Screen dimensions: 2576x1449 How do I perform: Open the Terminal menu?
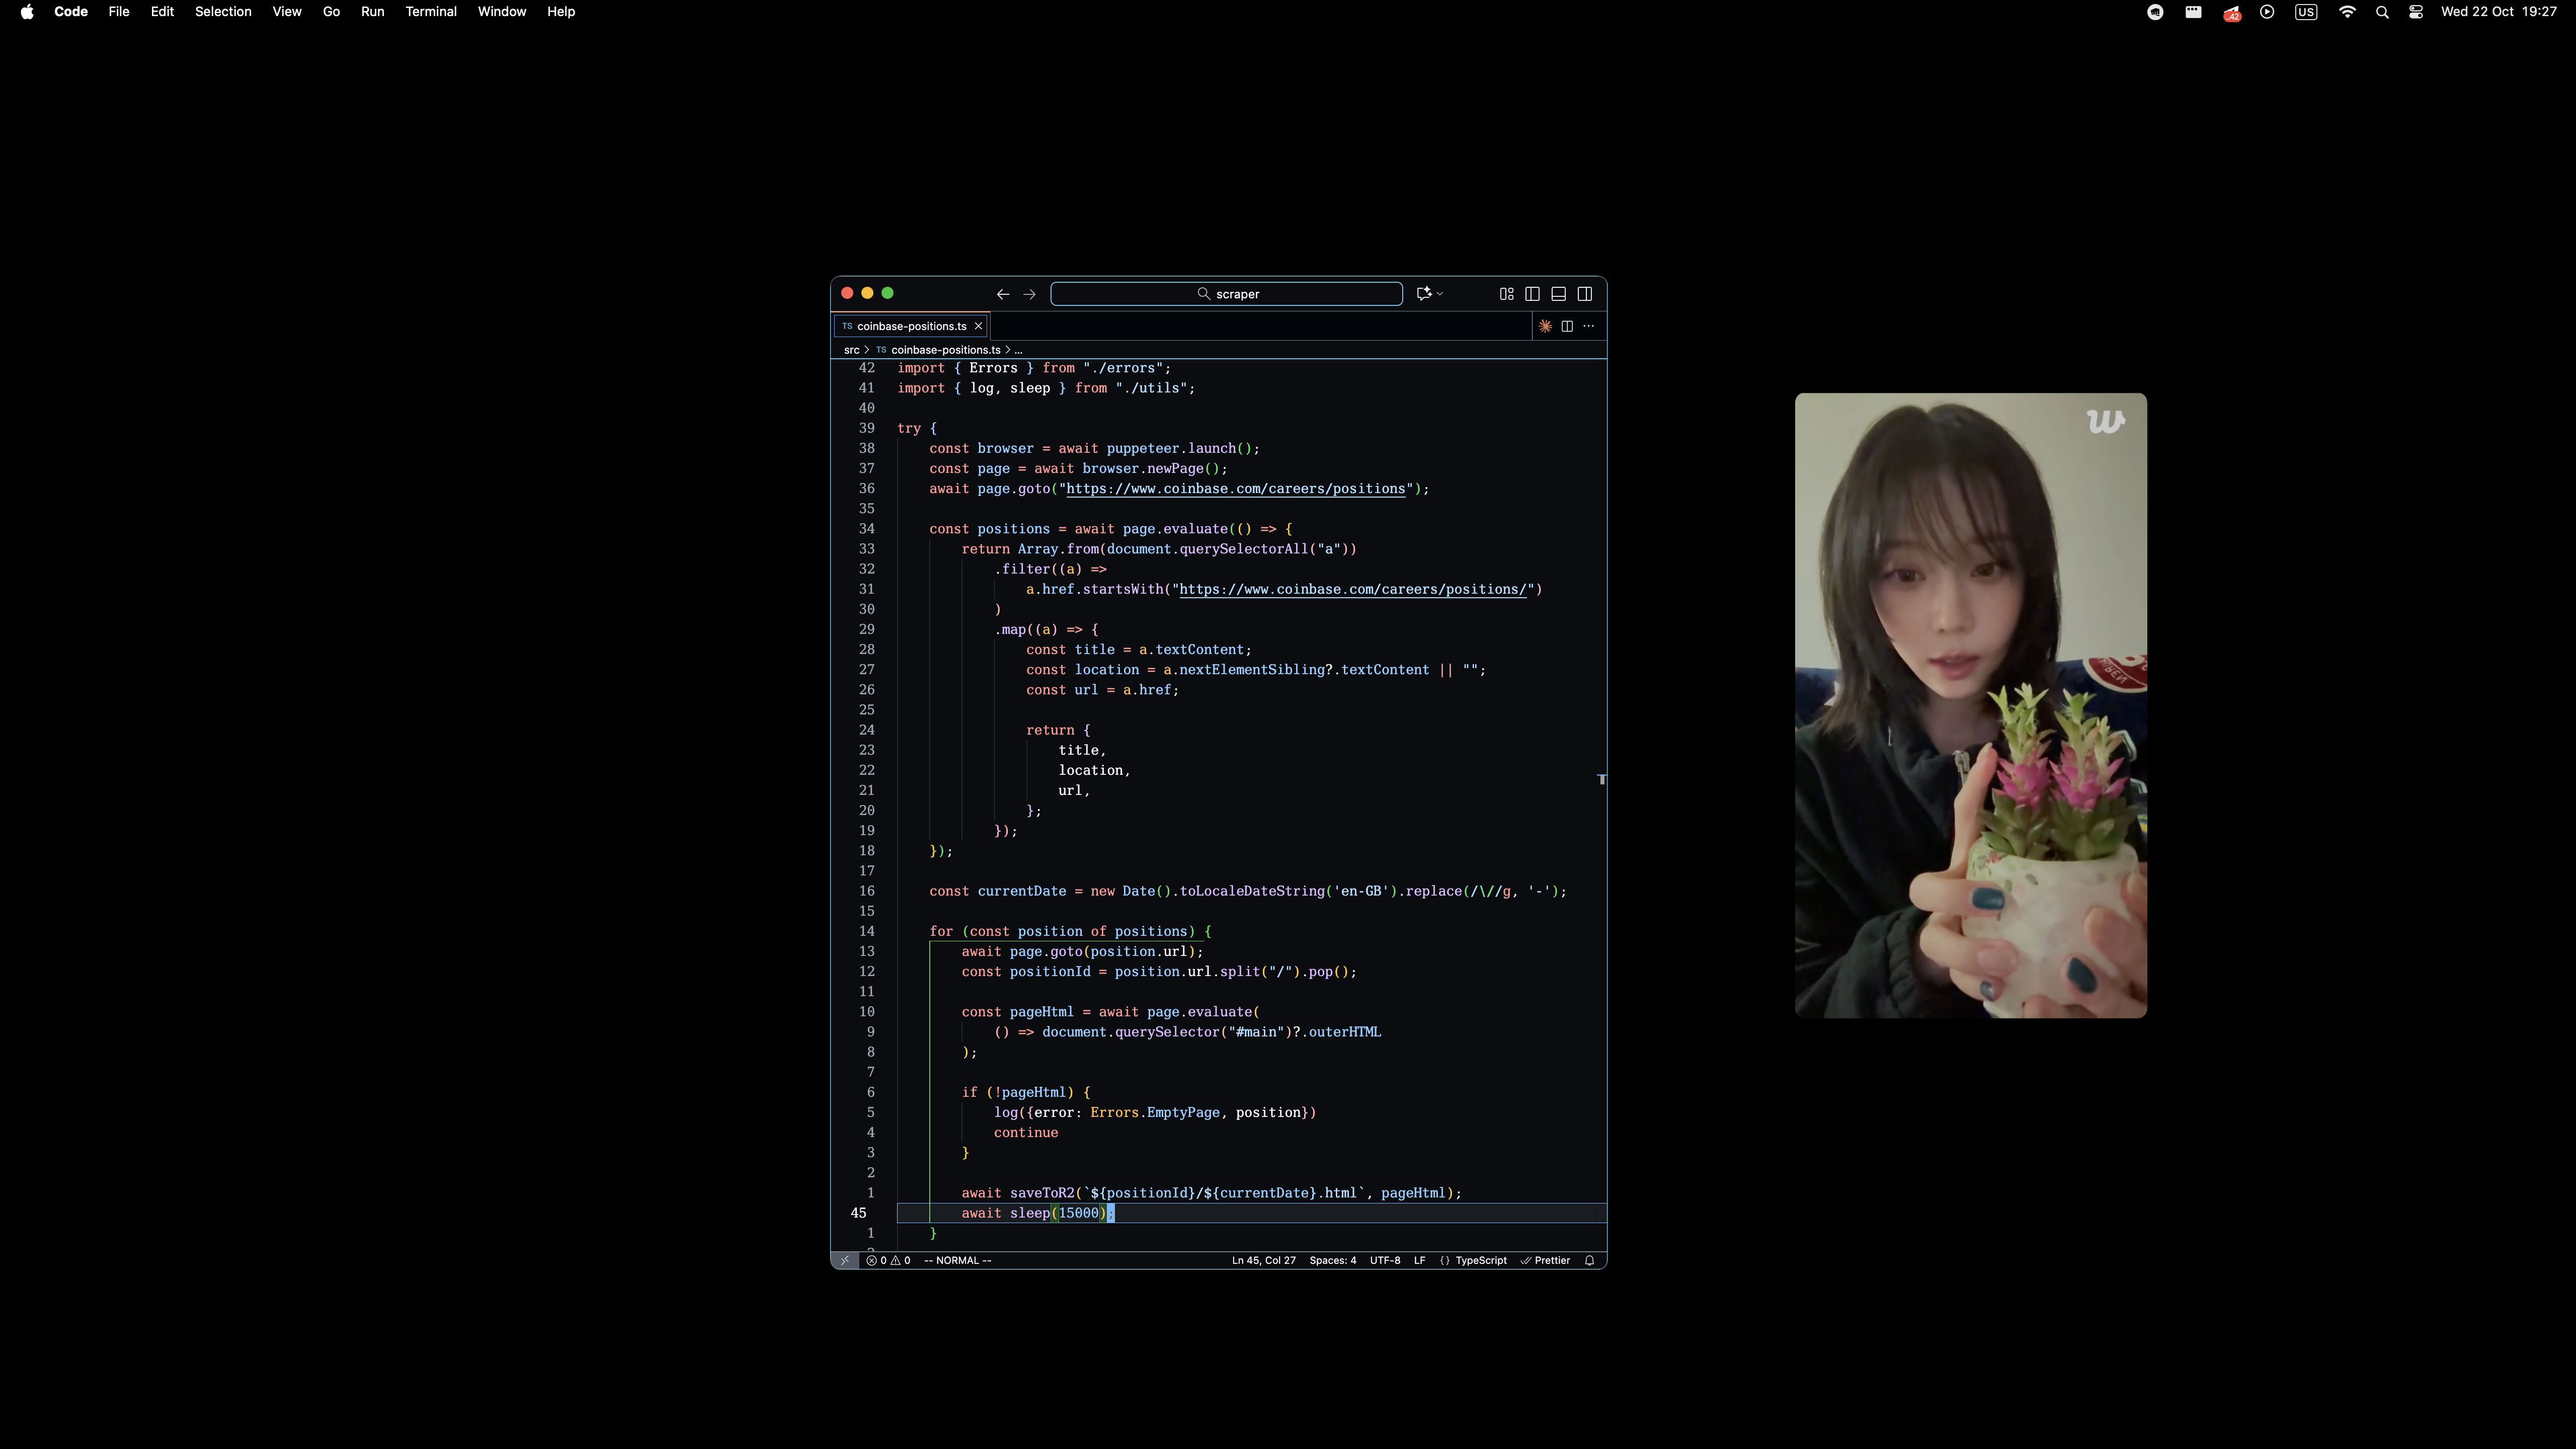(x=431, y=12)
